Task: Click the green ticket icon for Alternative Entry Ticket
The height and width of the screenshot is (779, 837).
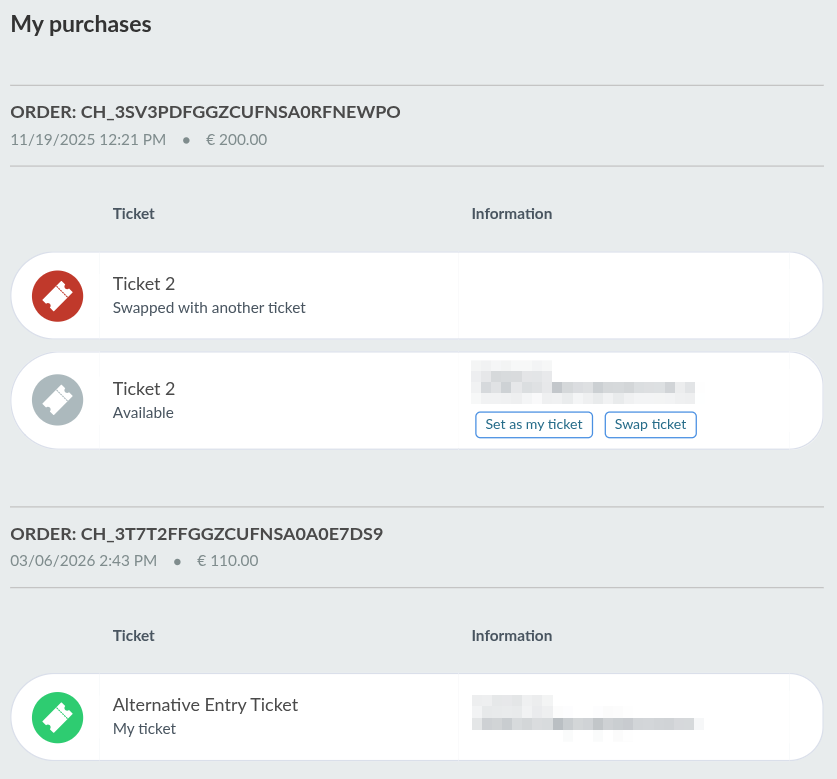Action: coord(56,717)
